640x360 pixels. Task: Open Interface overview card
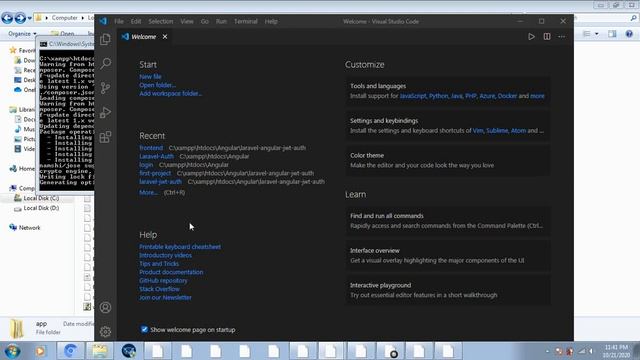point(447,256)
